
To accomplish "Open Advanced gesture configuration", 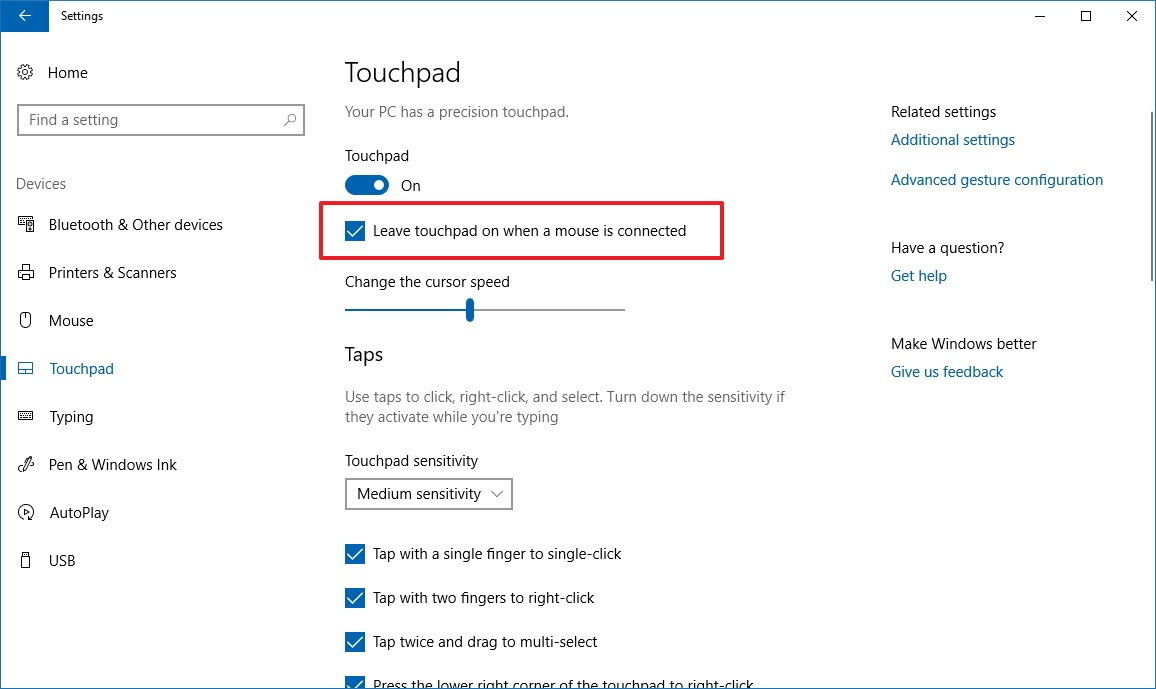I will click(x=996, y=180).
